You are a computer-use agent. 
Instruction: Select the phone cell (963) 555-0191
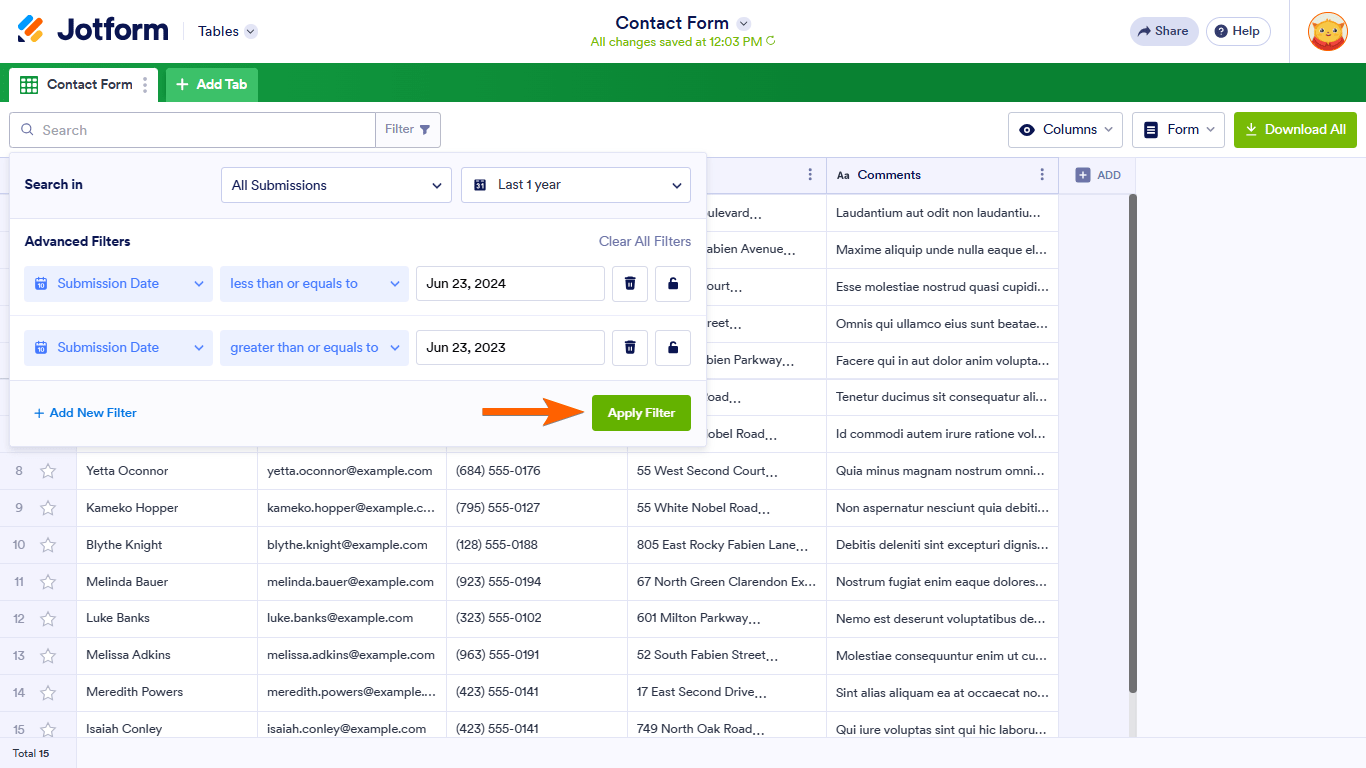point(537,655)
